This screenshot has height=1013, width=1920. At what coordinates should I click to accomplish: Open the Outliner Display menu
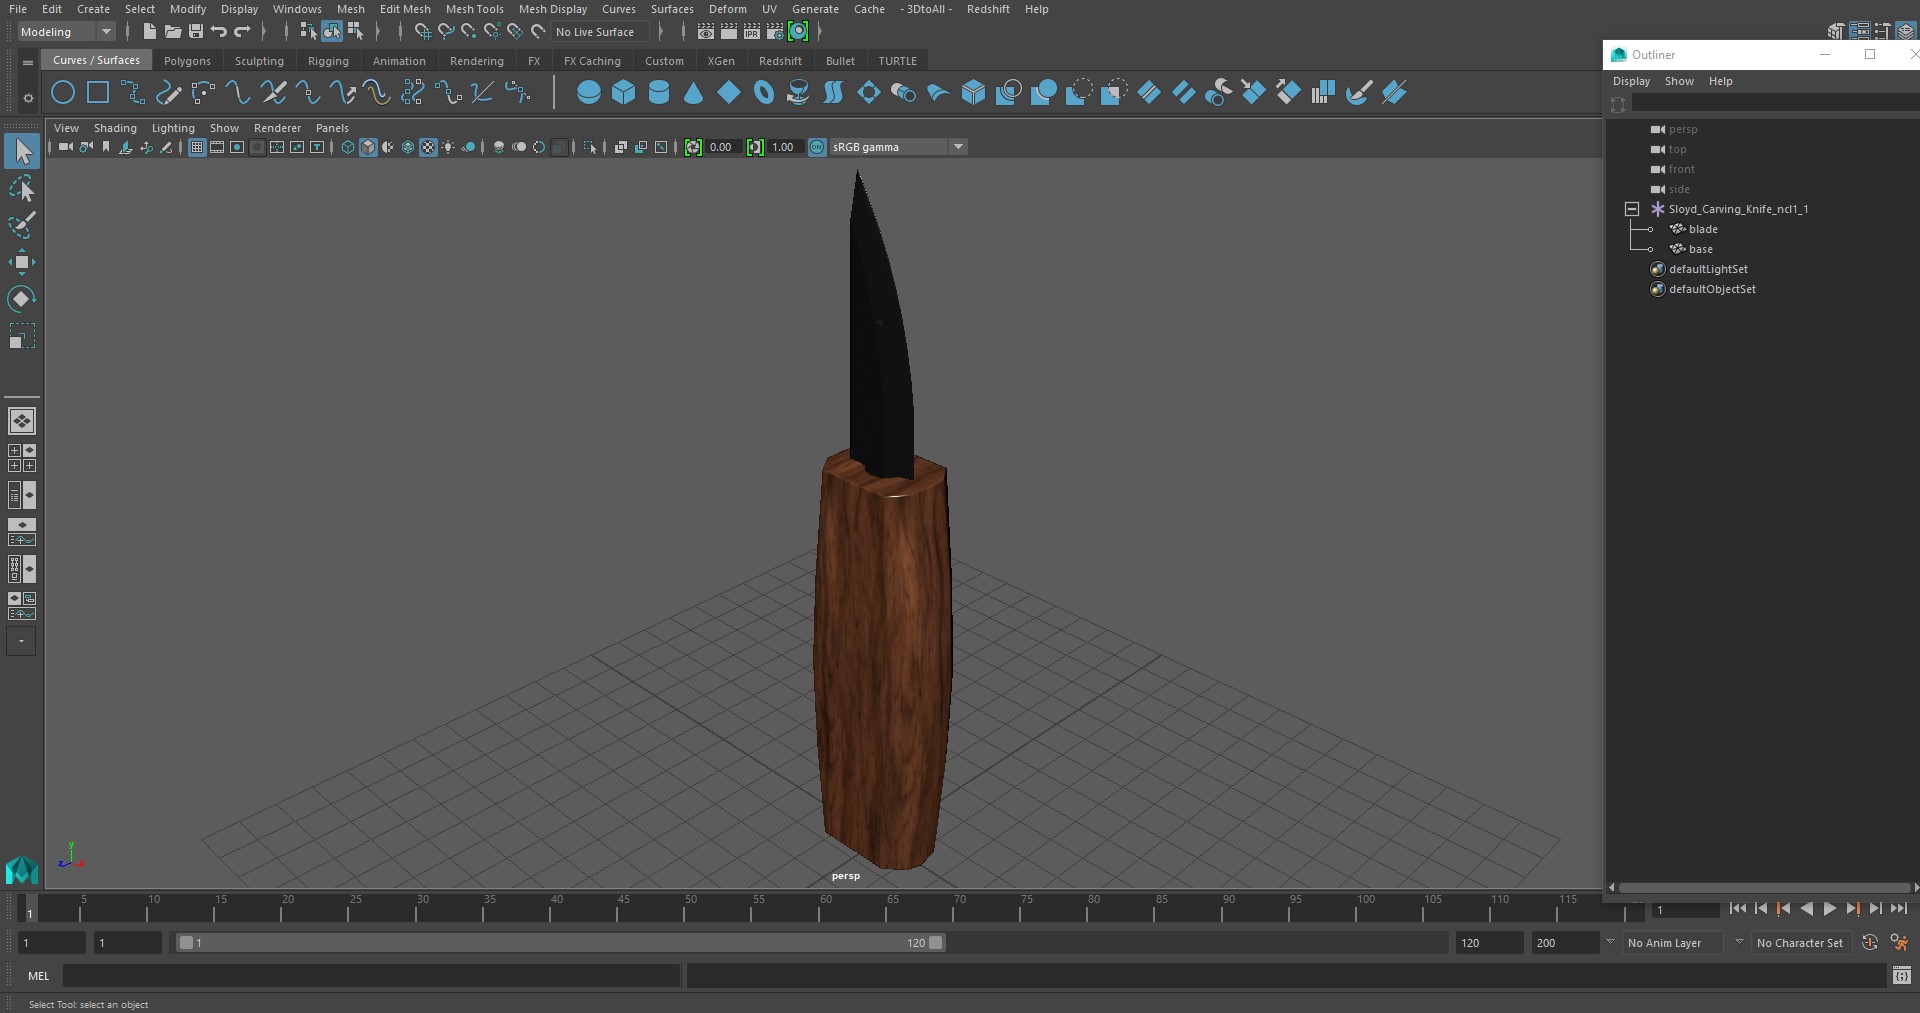pyautogui.click(x=1631, y=81)
